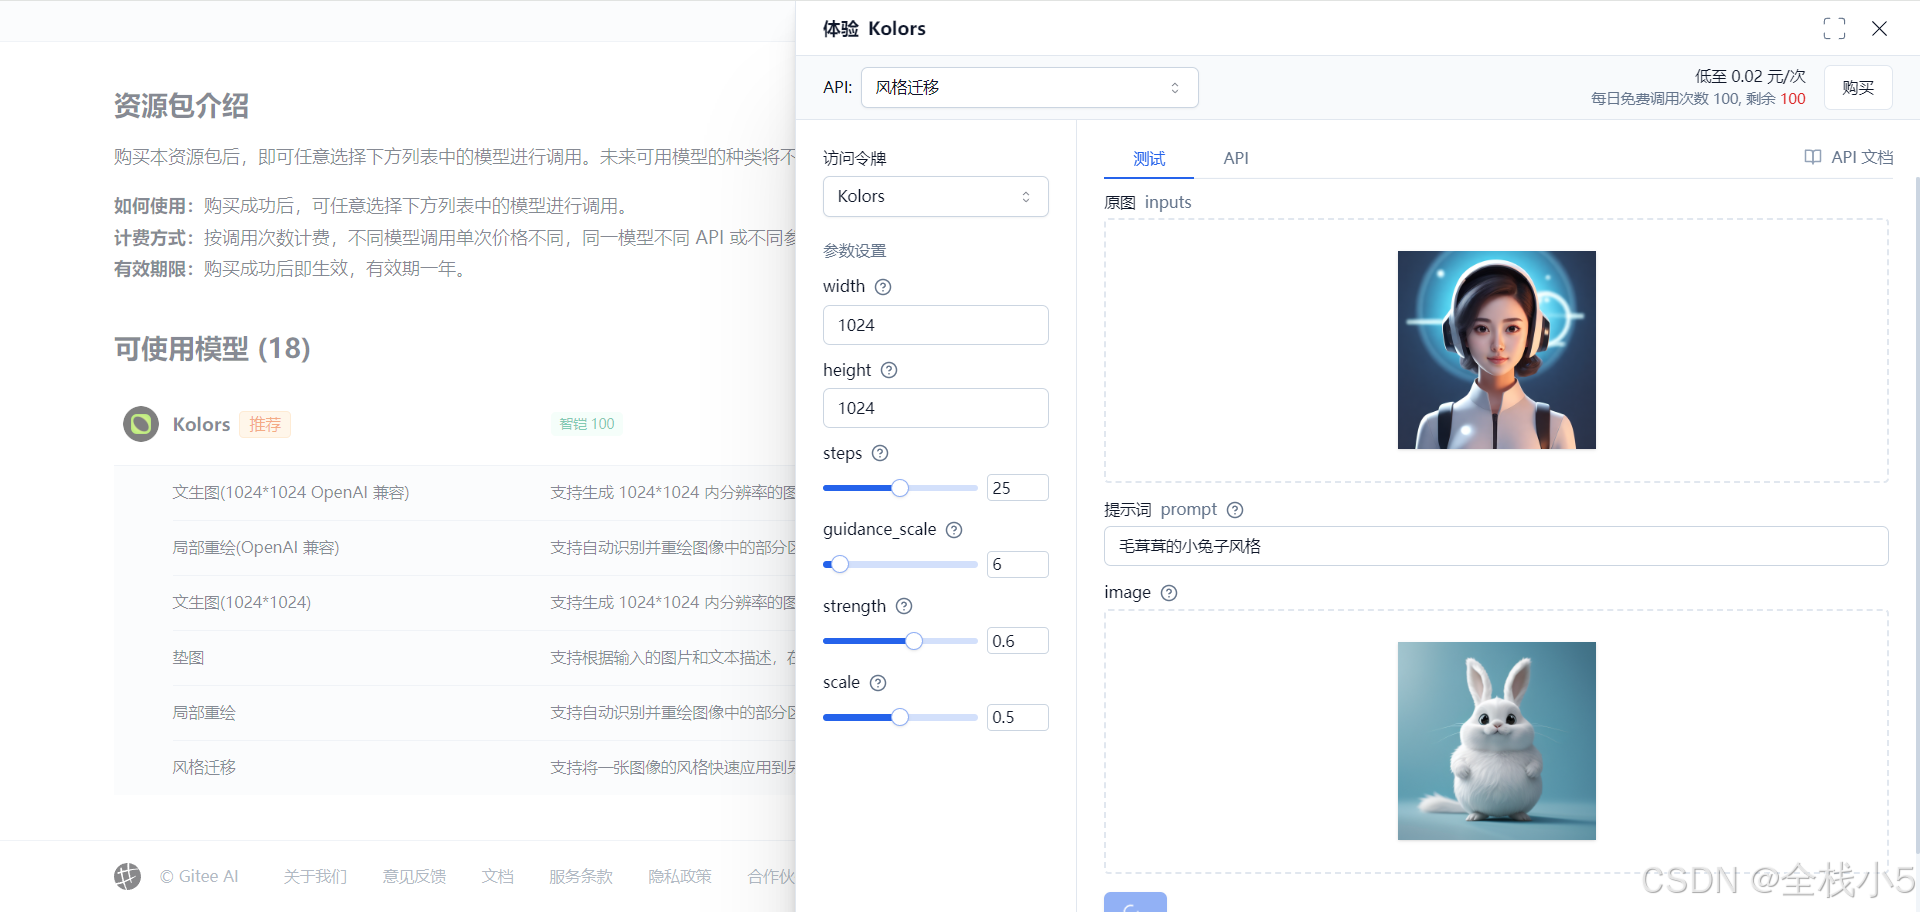The image size is (1920, 912).
Task: Click the prompt help question icon
Action: point(1235,510)
